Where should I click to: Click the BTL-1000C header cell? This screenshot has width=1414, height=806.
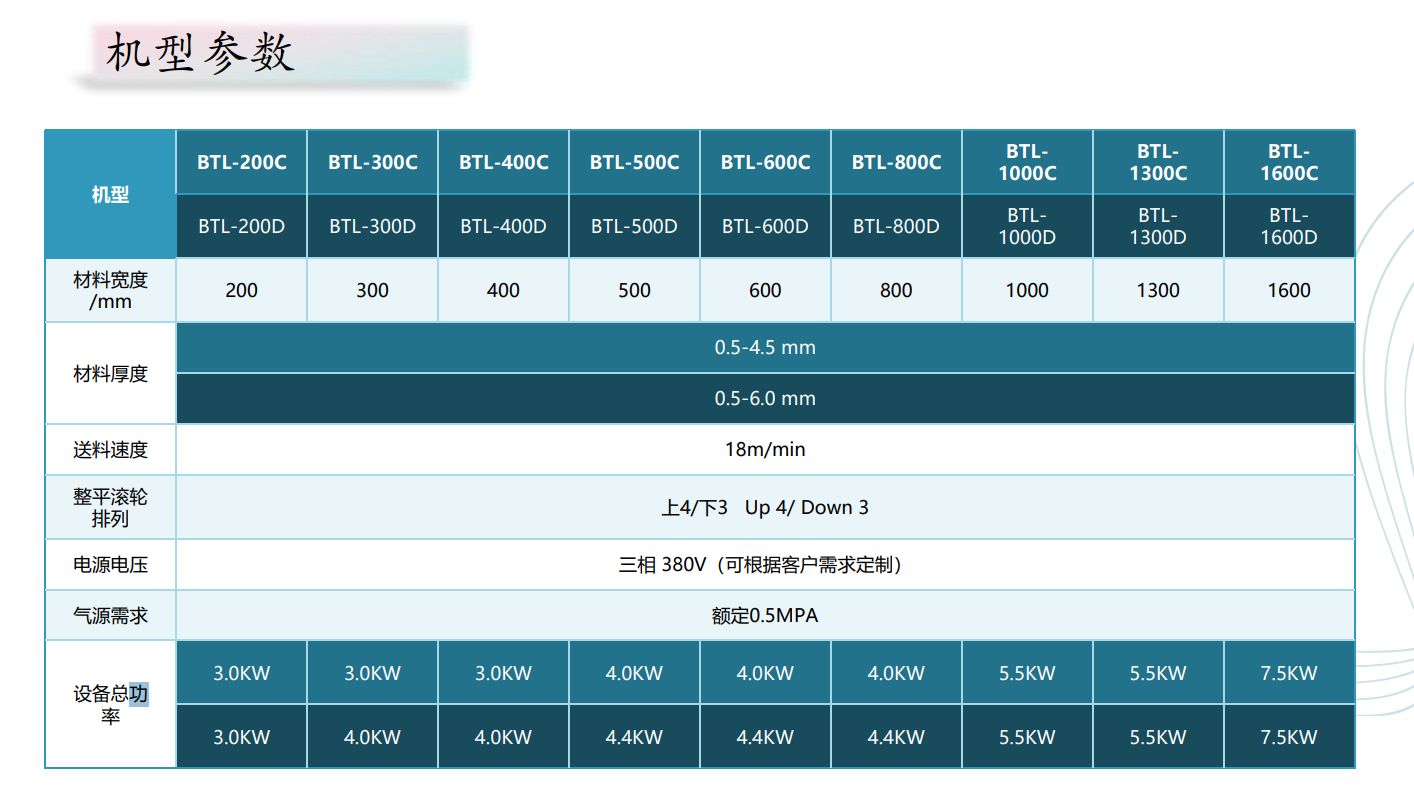pos(1027,162)
